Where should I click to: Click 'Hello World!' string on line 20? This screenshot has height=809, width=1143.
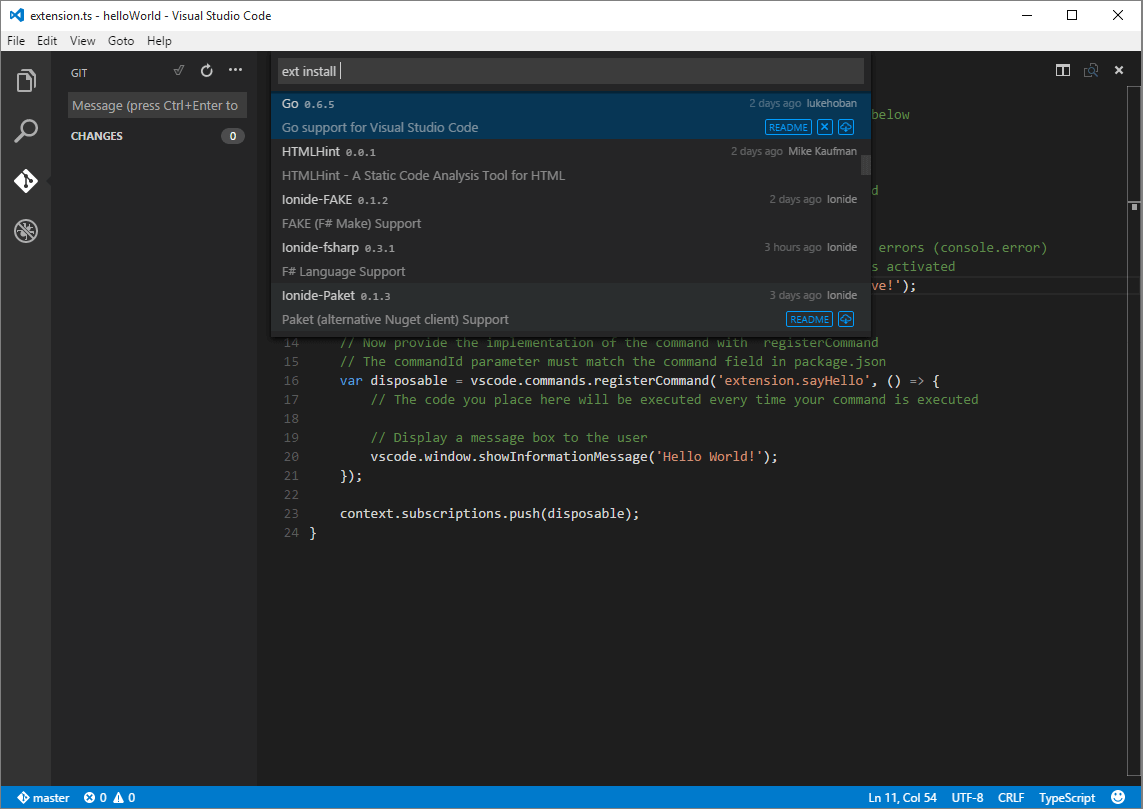pyautogui.click(x=709, y=456)
